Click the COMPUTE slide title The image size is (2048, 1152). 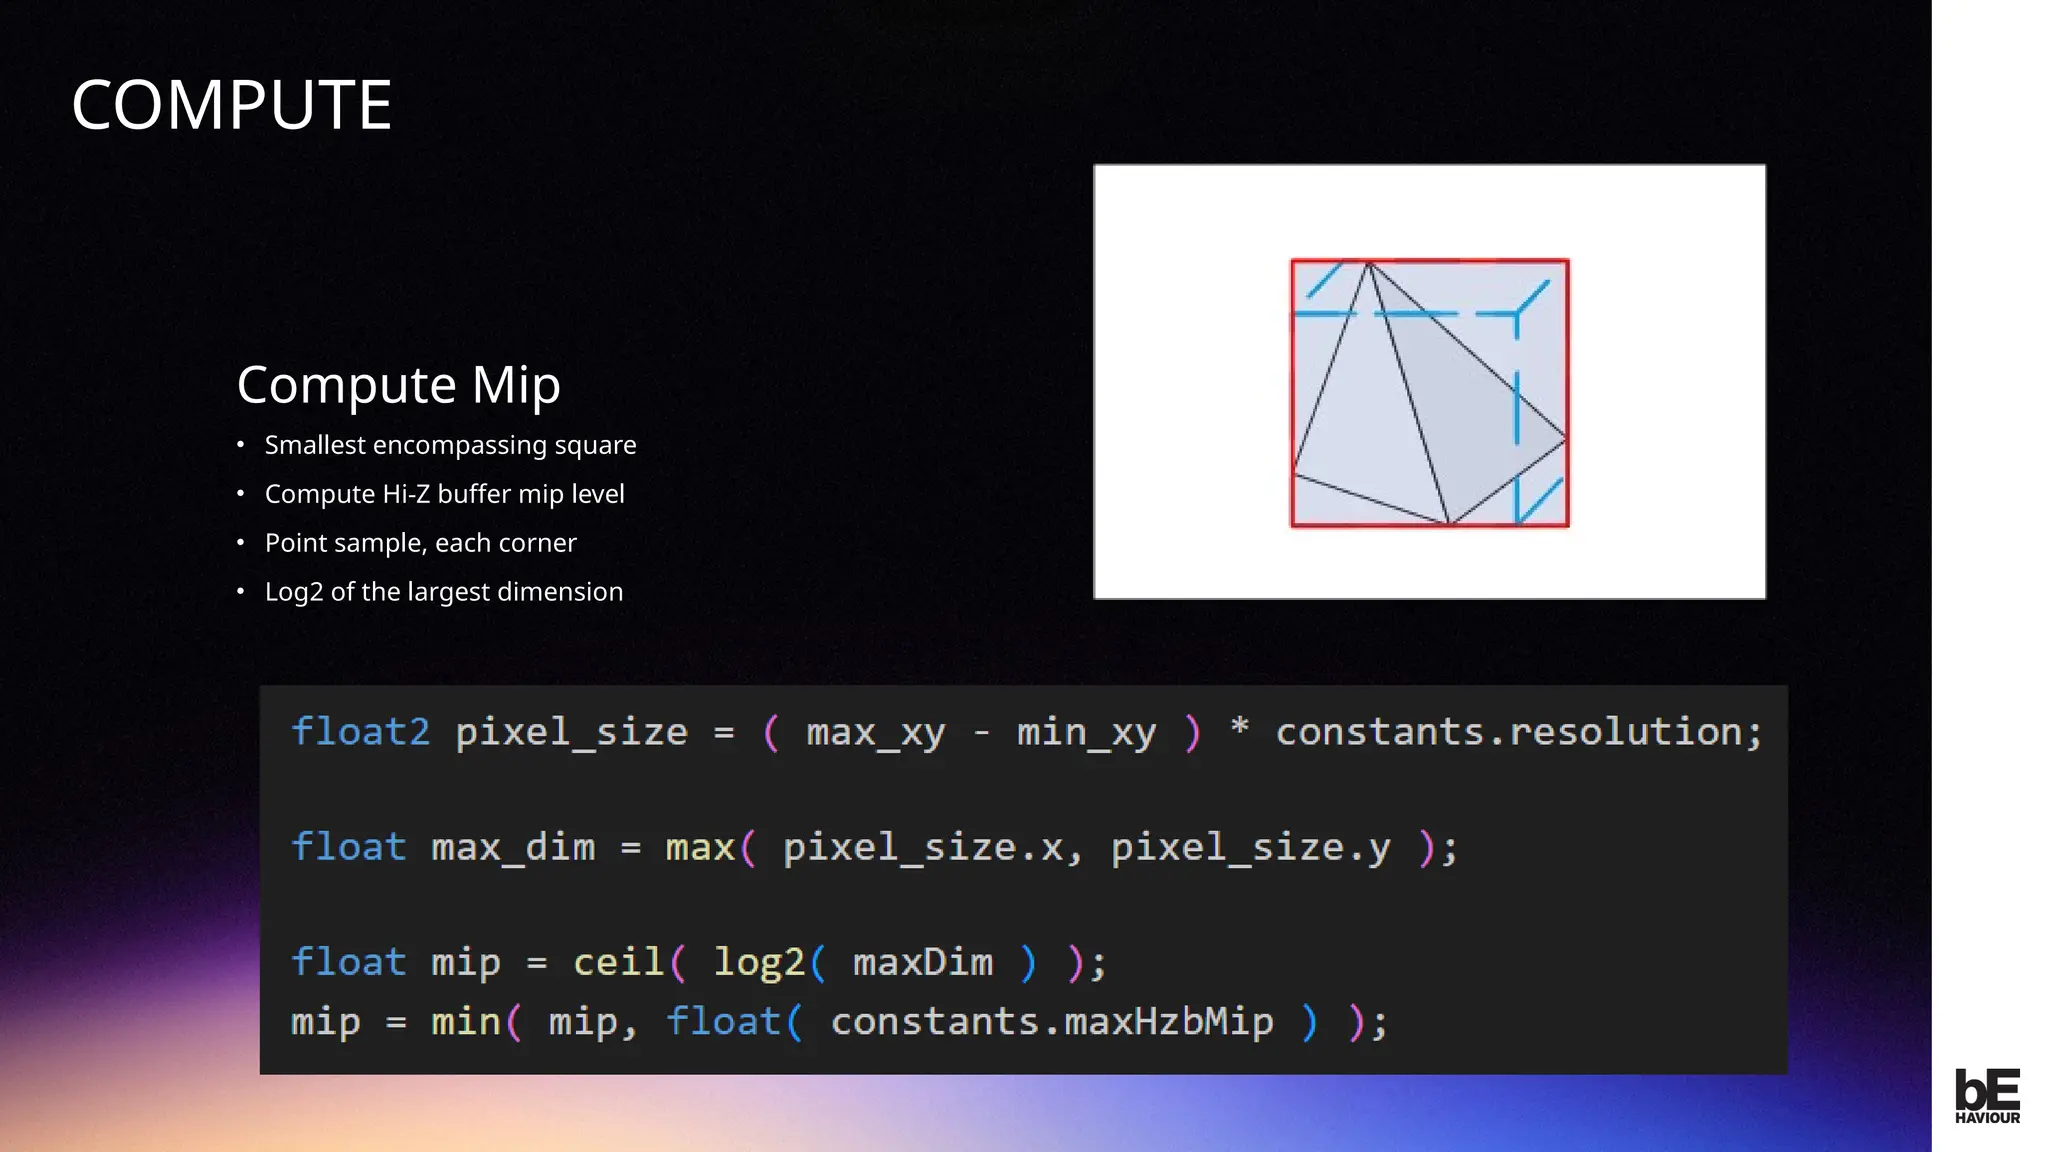coord(231,105)
